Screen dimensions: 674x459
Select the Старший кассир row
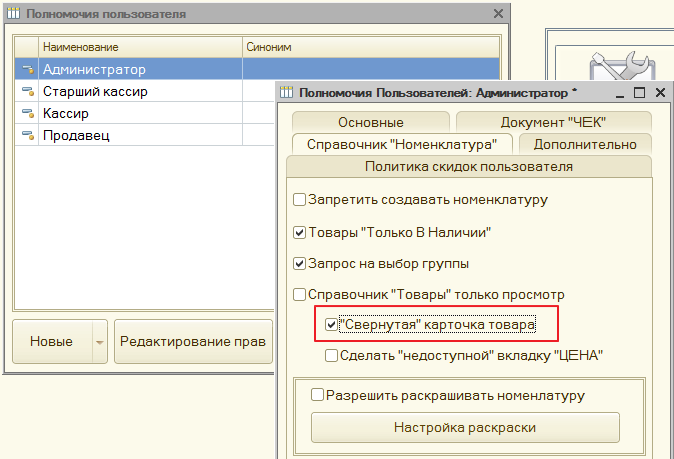144,91
